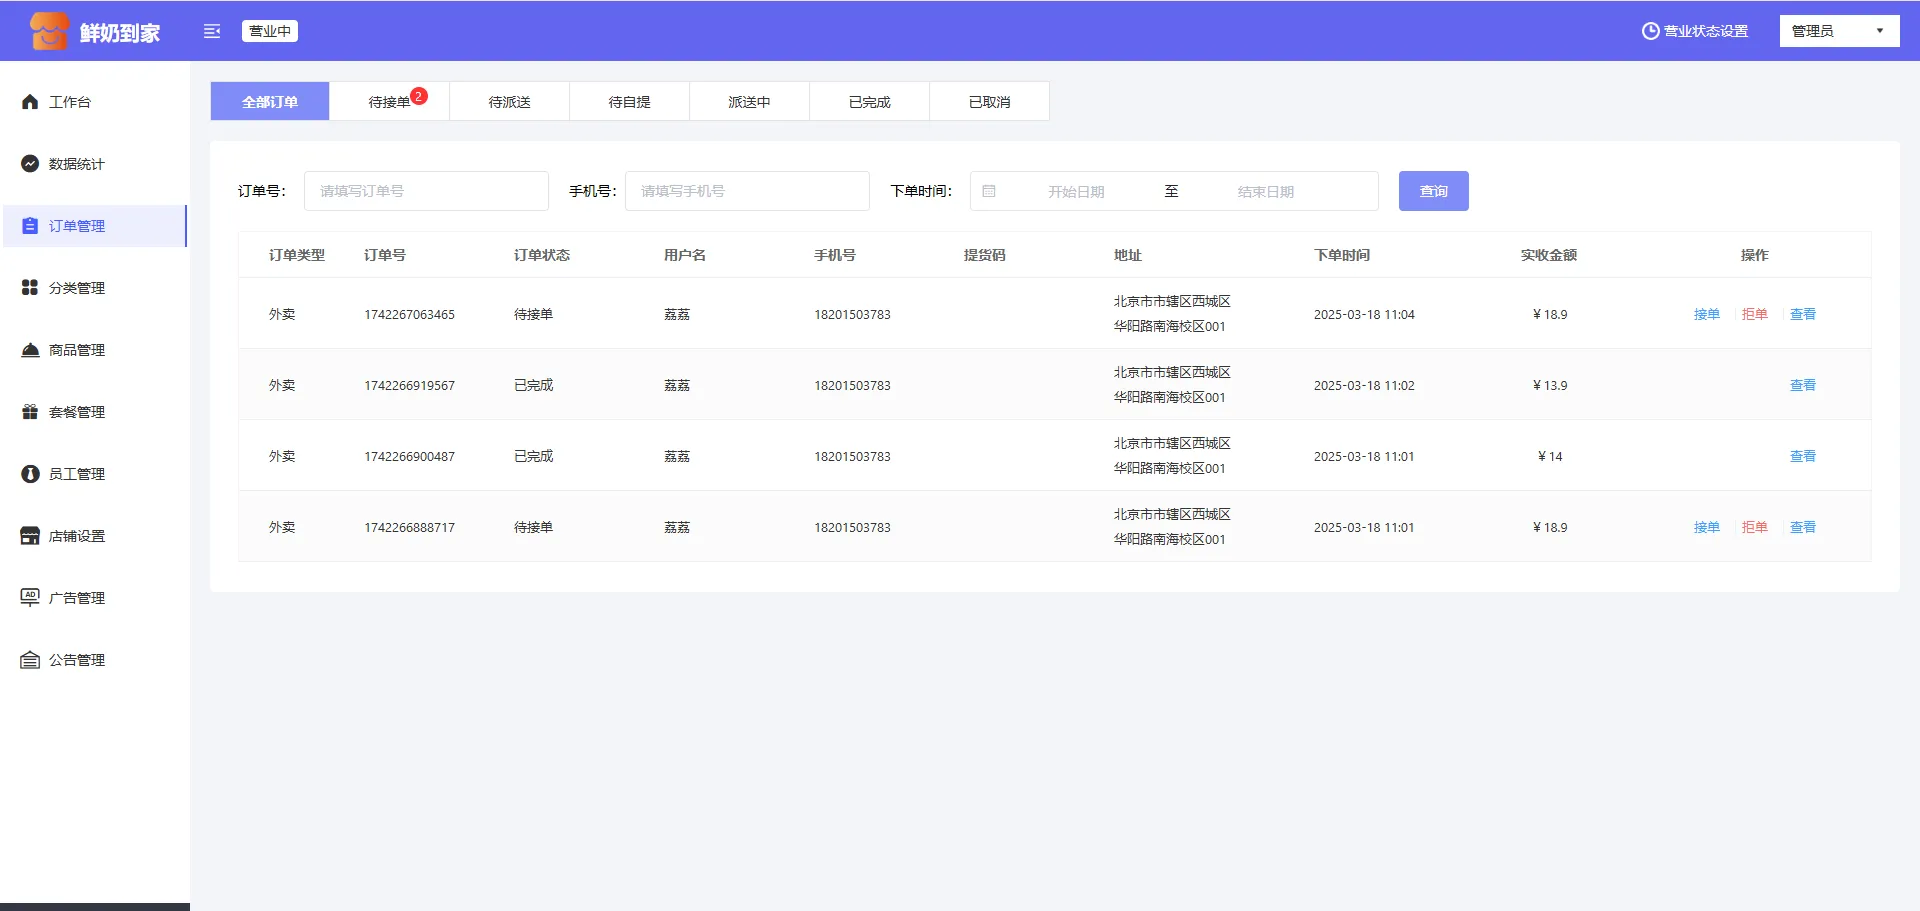Click the category management grid icon

click(30, 288)
